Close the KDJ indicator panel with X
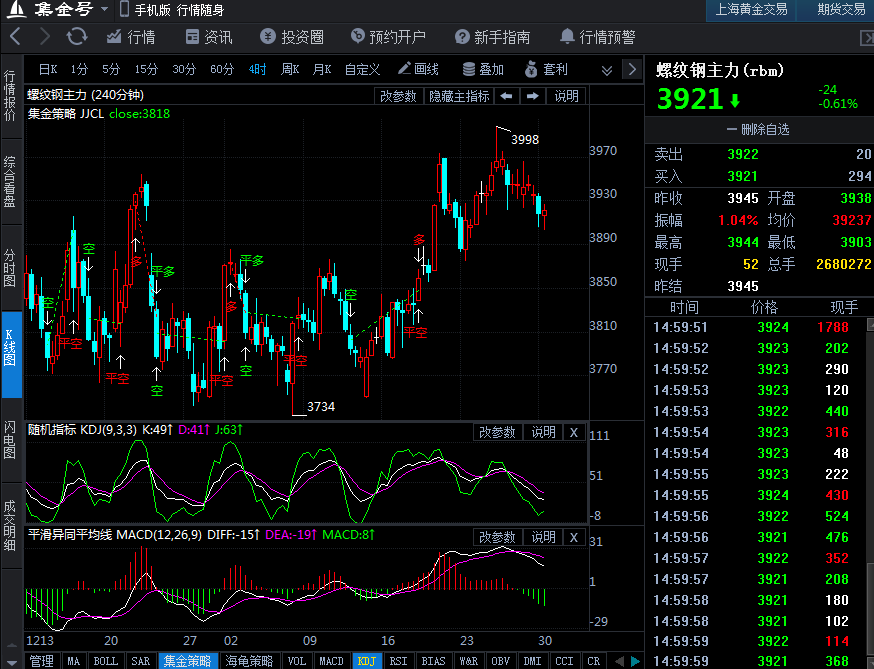Viewport: 874px width, 669px height. pyautogui.click(x=574, y=432)
